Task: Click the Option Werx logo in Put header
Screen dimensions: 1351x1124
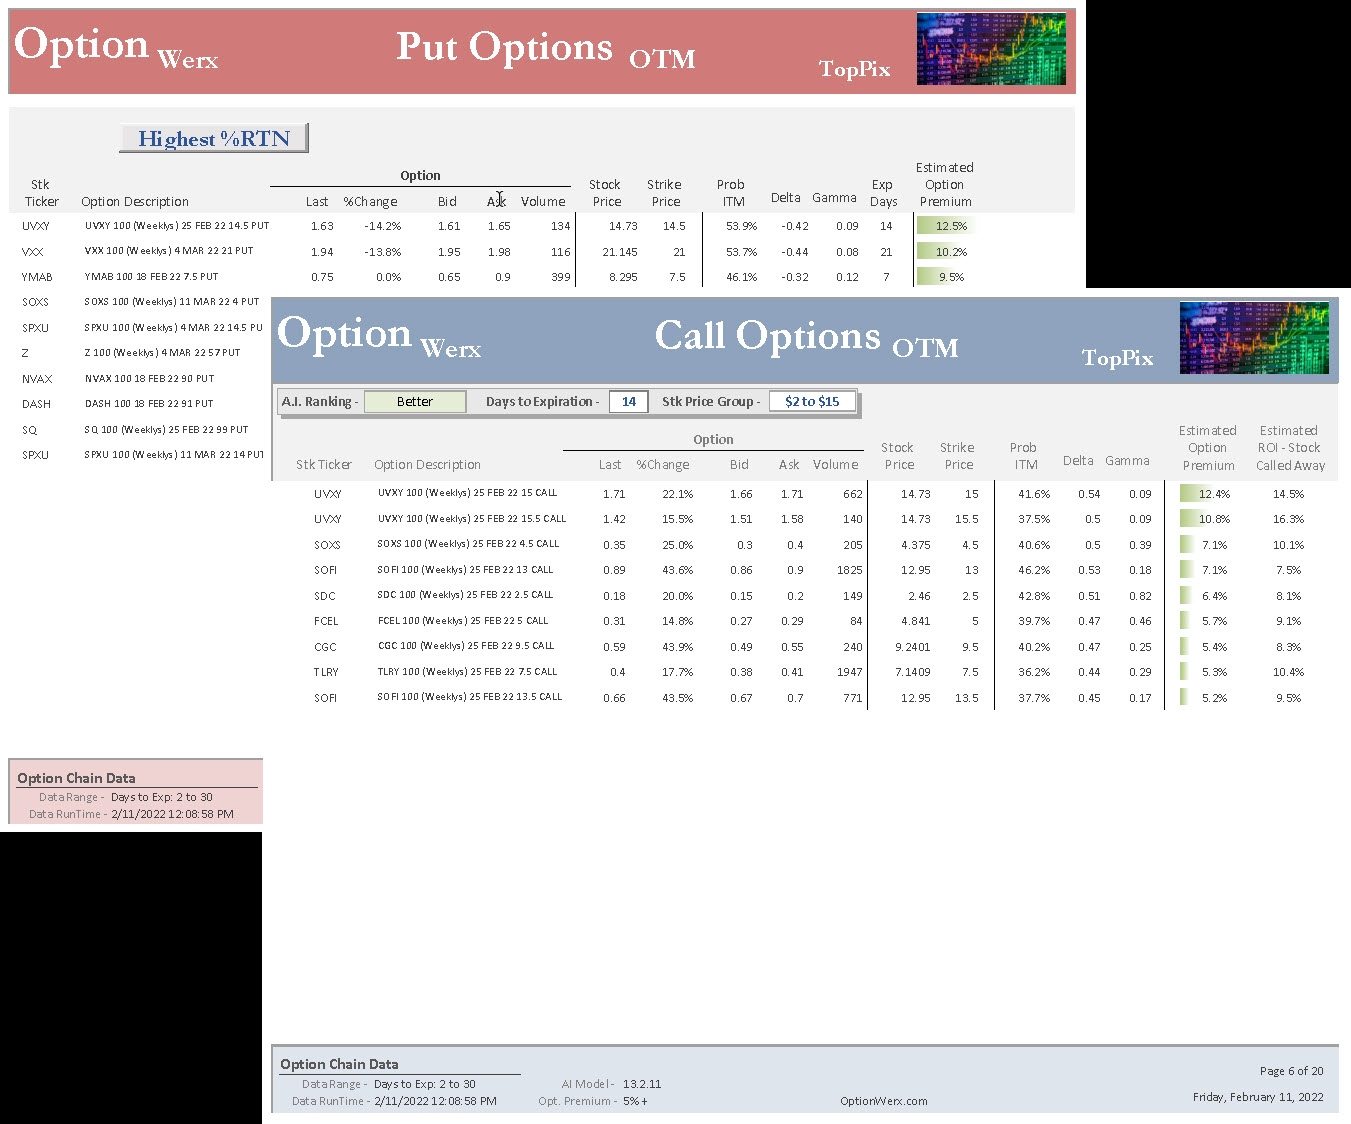Action: (115, 48)
